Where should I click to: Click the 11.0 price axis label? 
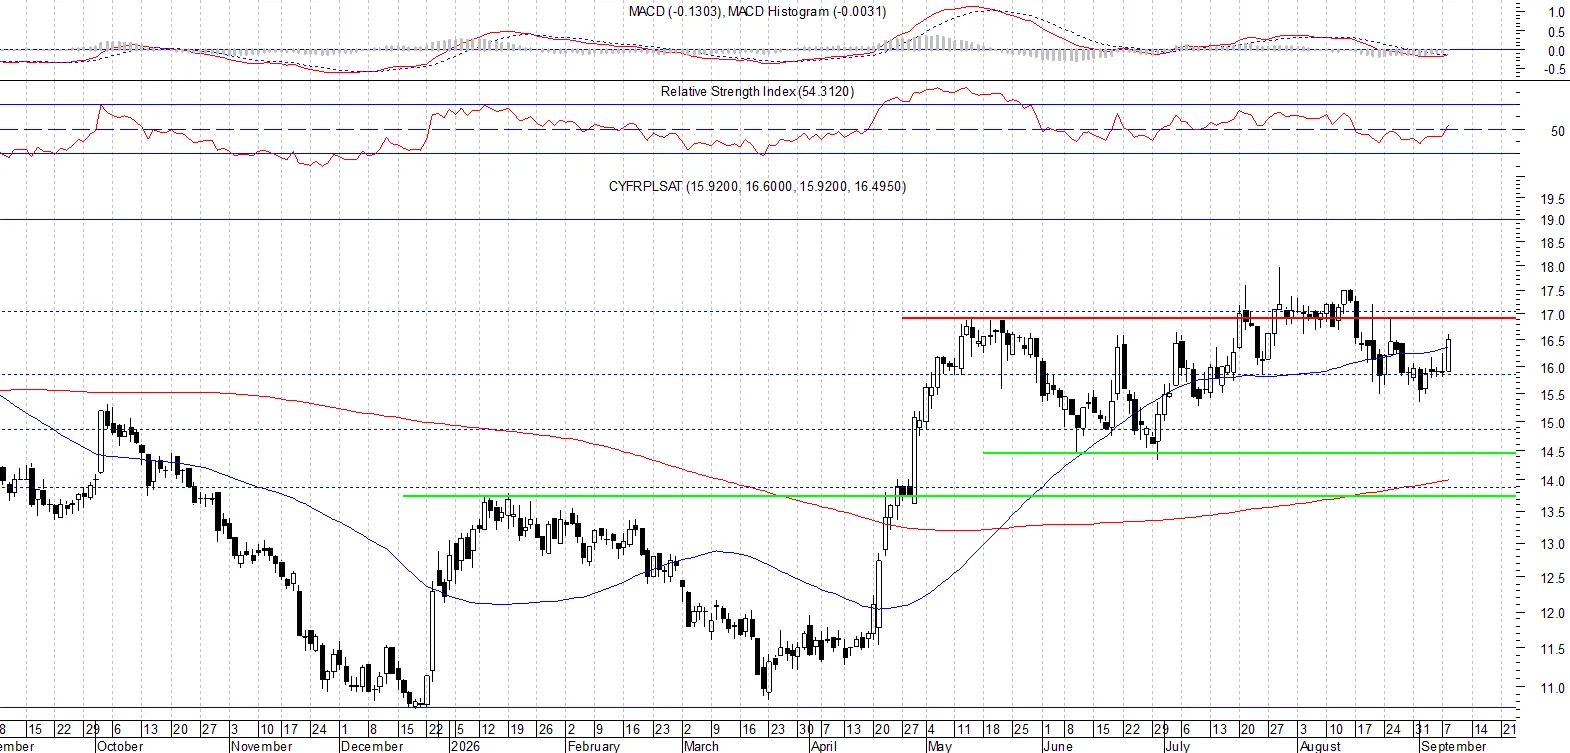tap(1552, 688)
